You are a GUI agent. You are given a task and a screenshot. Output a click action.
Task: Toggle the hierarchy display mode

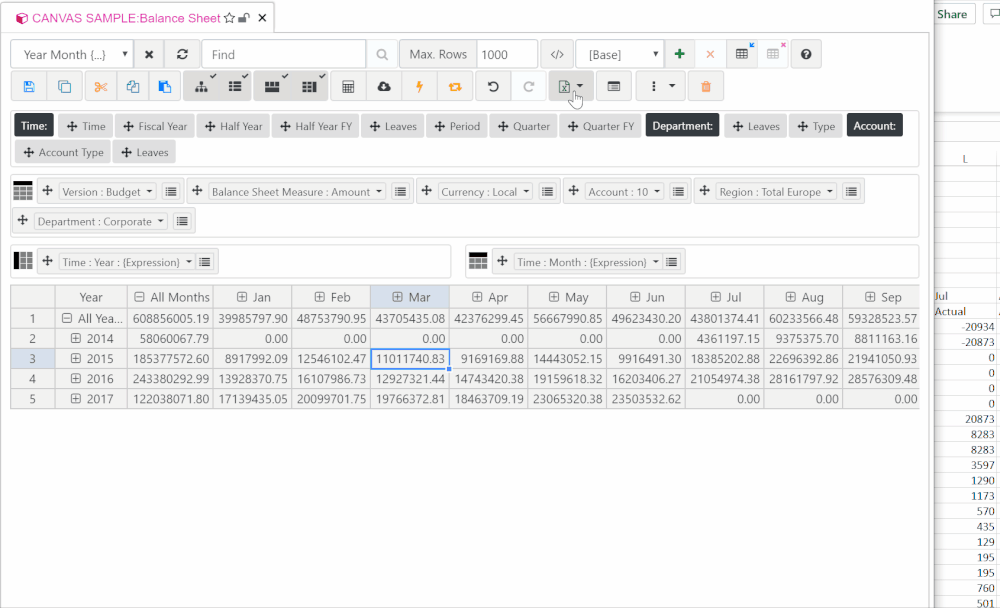coord(201,86)
